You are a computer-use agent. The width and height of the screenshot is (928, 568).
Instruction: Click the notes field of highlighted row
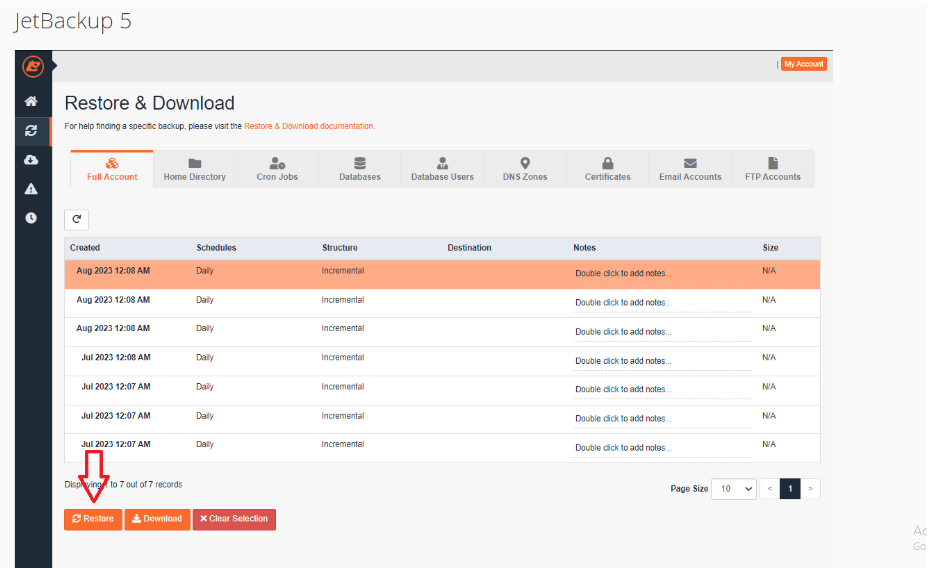pos(662,274)
